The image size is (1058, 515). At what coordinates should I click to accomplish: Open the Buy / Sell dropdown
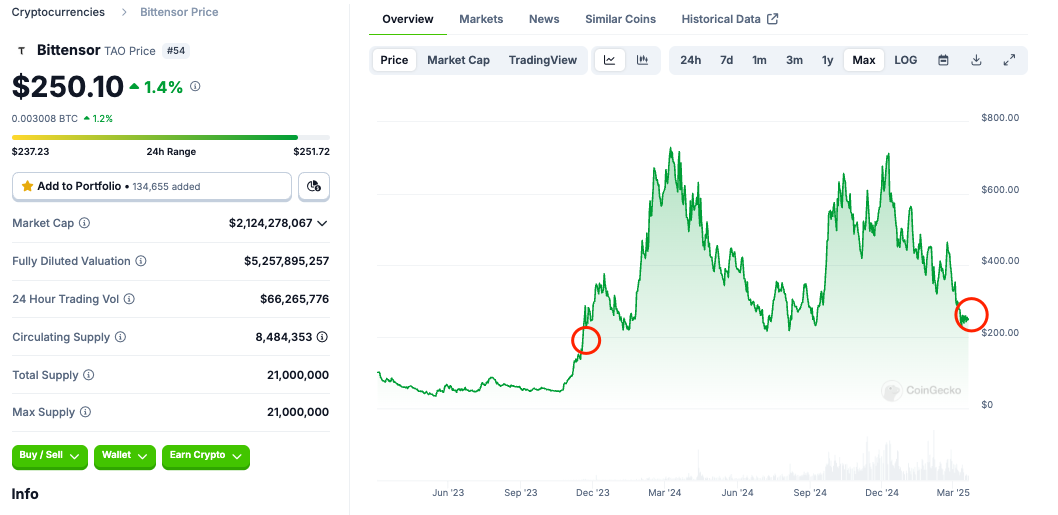coord(49,456)
